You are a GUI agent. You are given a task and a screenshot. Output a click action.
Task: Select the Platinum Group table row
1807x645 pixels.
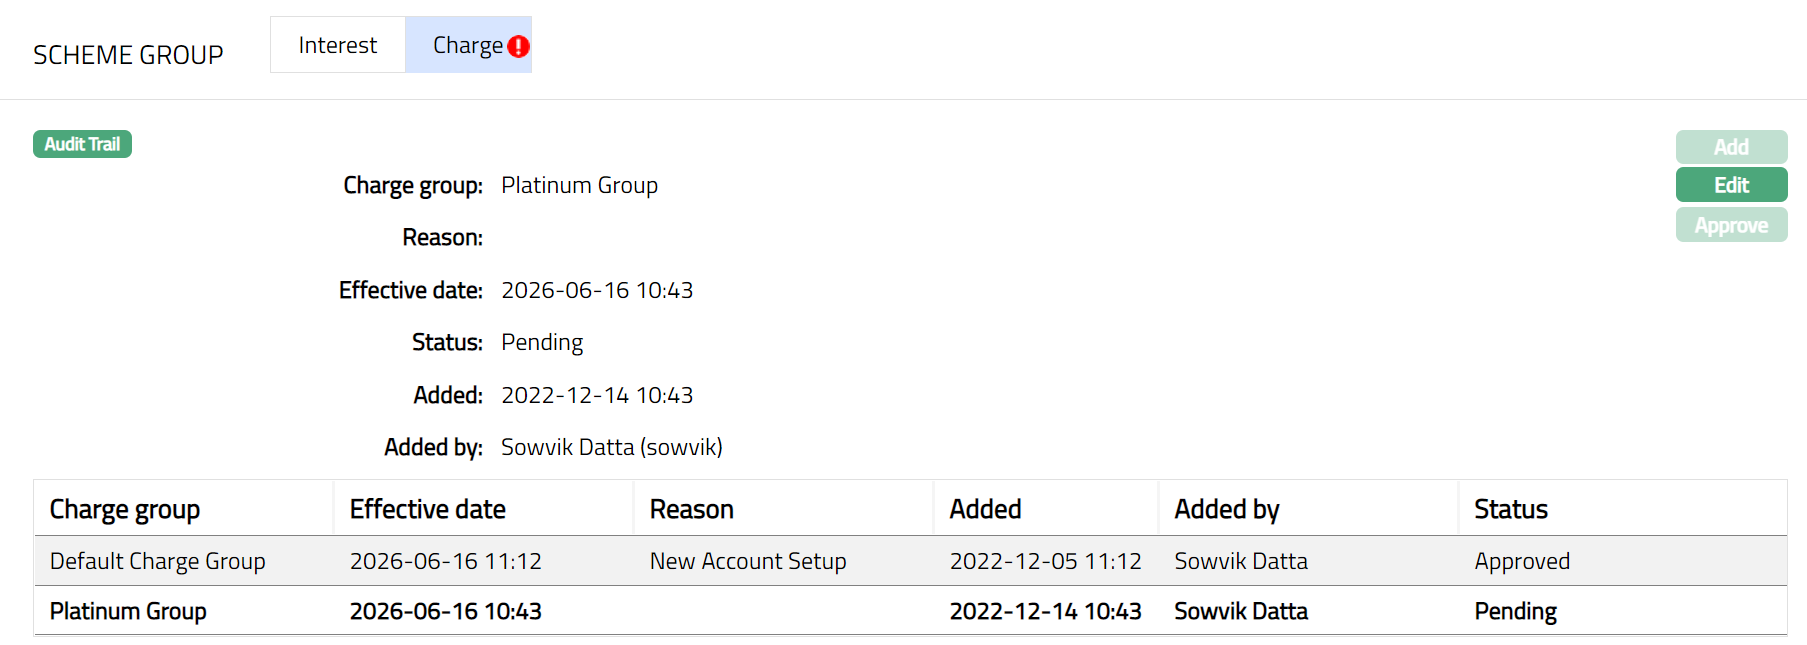[x=128, y=611]
